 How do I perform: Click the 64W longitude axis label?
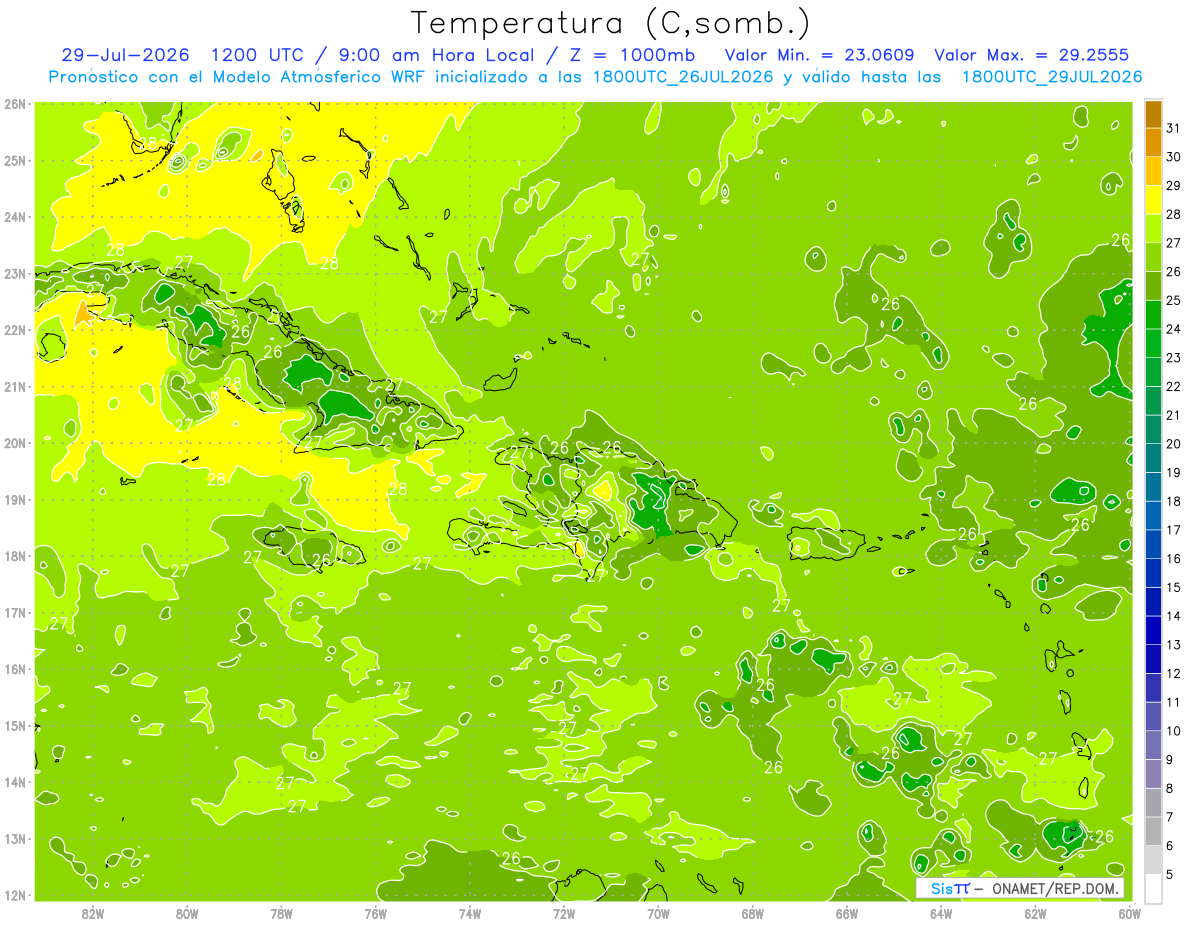(x=940, y=913)
